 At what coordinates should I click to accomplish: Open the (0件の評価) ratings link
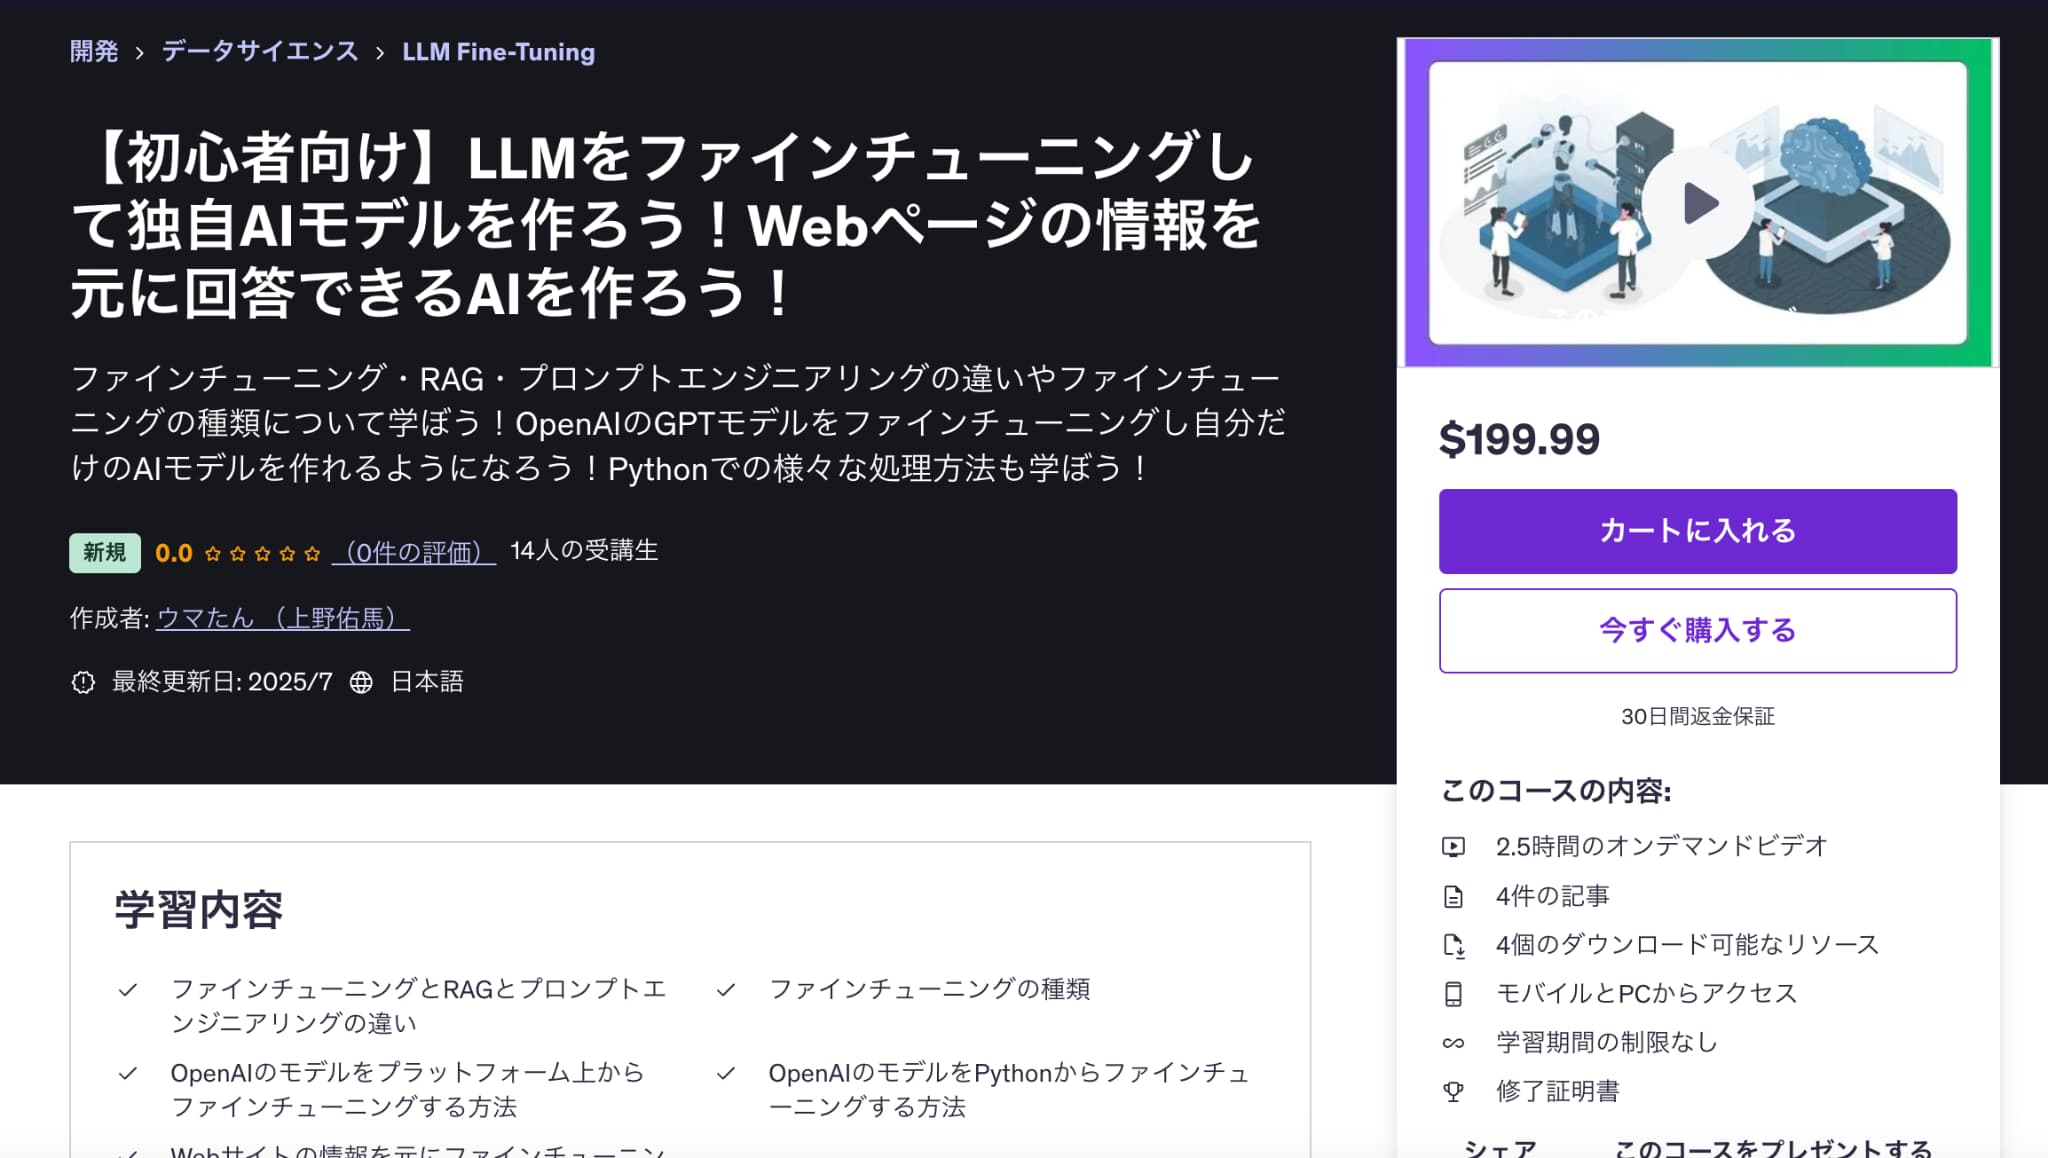tap(414, 552)
